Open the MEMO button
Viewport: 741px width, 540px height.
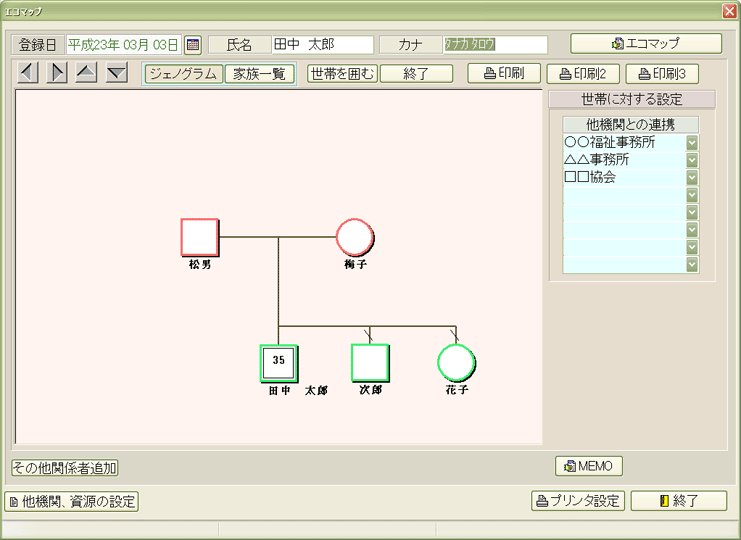coord(589,466)
